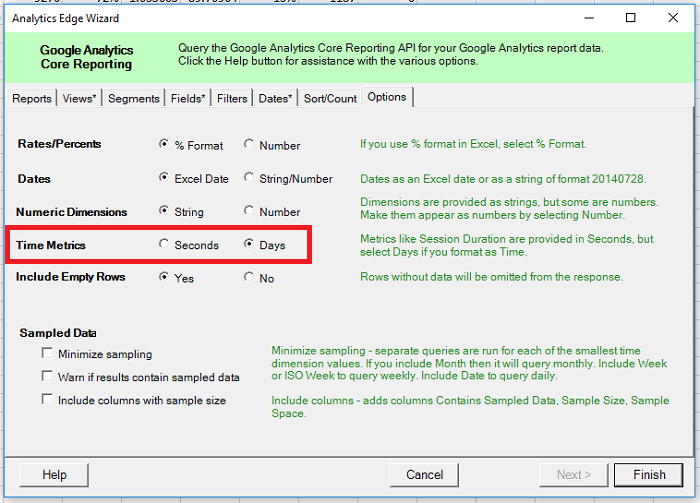Click the Sampled Data section label
The width and height of the screenshot is (700, 503).
pyautogui.click(x=58, y=333)
